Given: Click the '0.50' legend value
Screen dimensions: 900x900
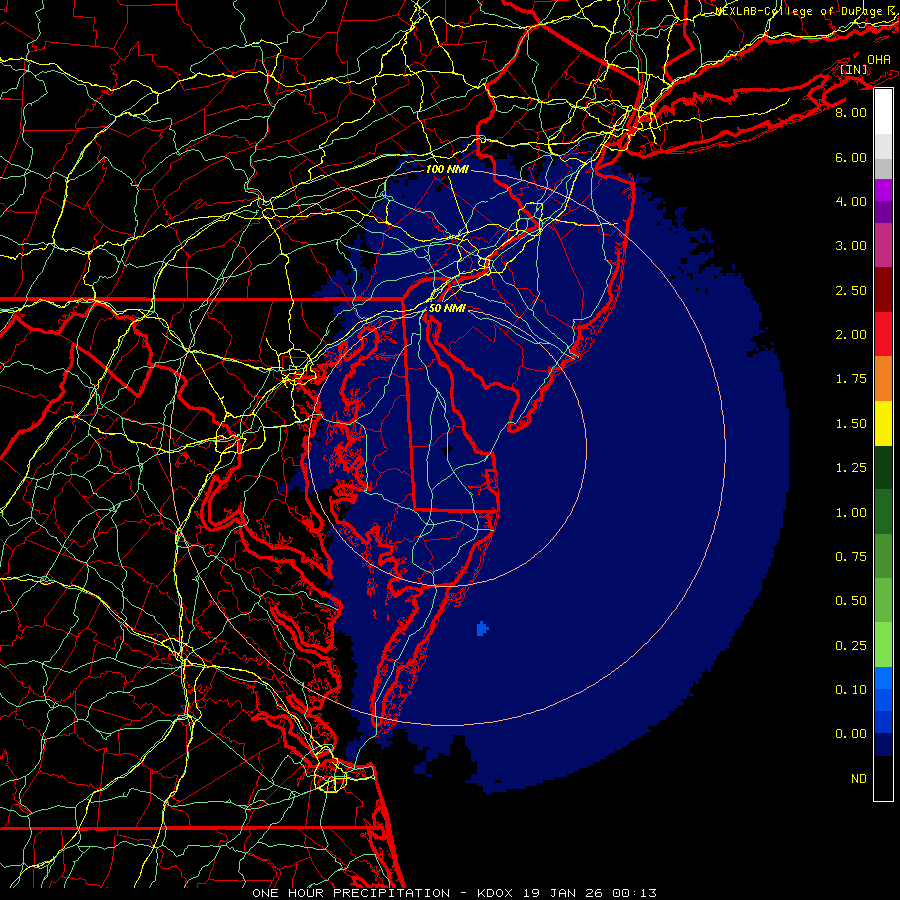Looking at the screenshot, I should coord(851,601).
